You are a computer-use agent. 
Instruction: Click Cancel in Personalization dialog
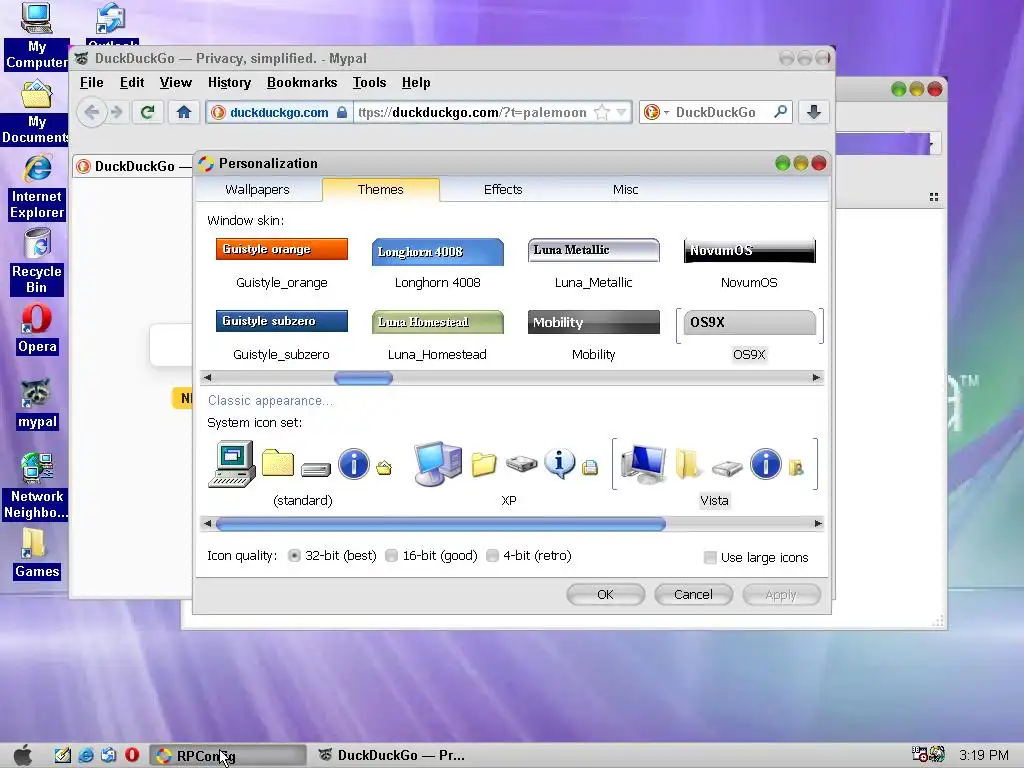[693, 594]
